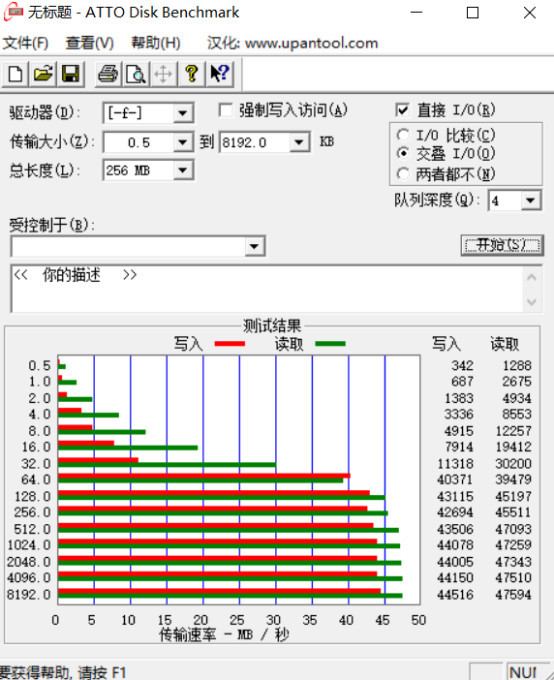
Task: Select 交叠 I/O(O) radio option
Action: 403,154
